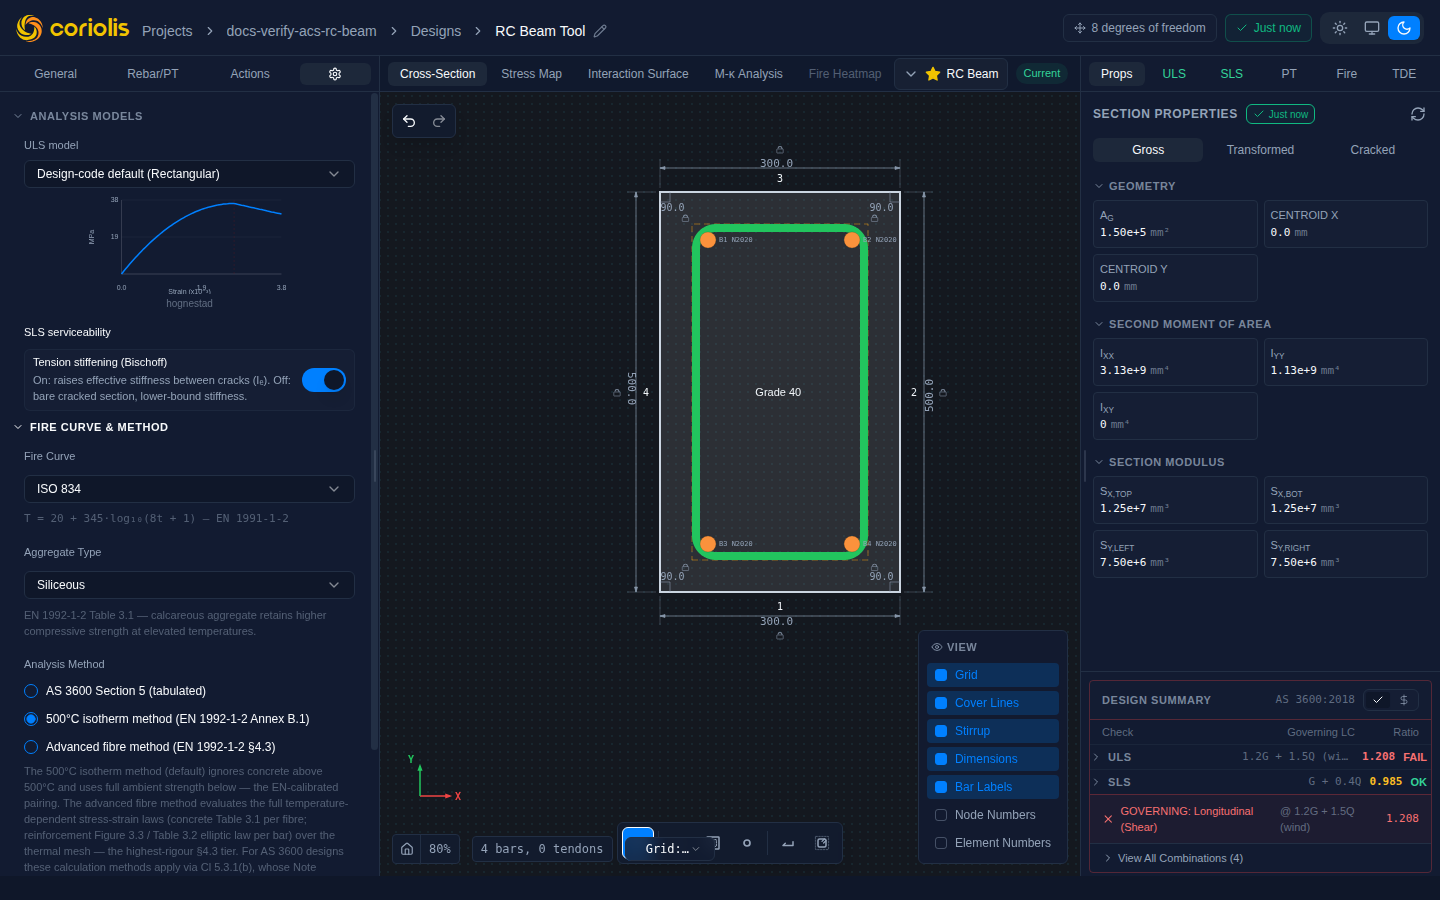The width and height of the screenshot is (1440, 900).
Task: Select Transformed section properties
Action: 1260,150
